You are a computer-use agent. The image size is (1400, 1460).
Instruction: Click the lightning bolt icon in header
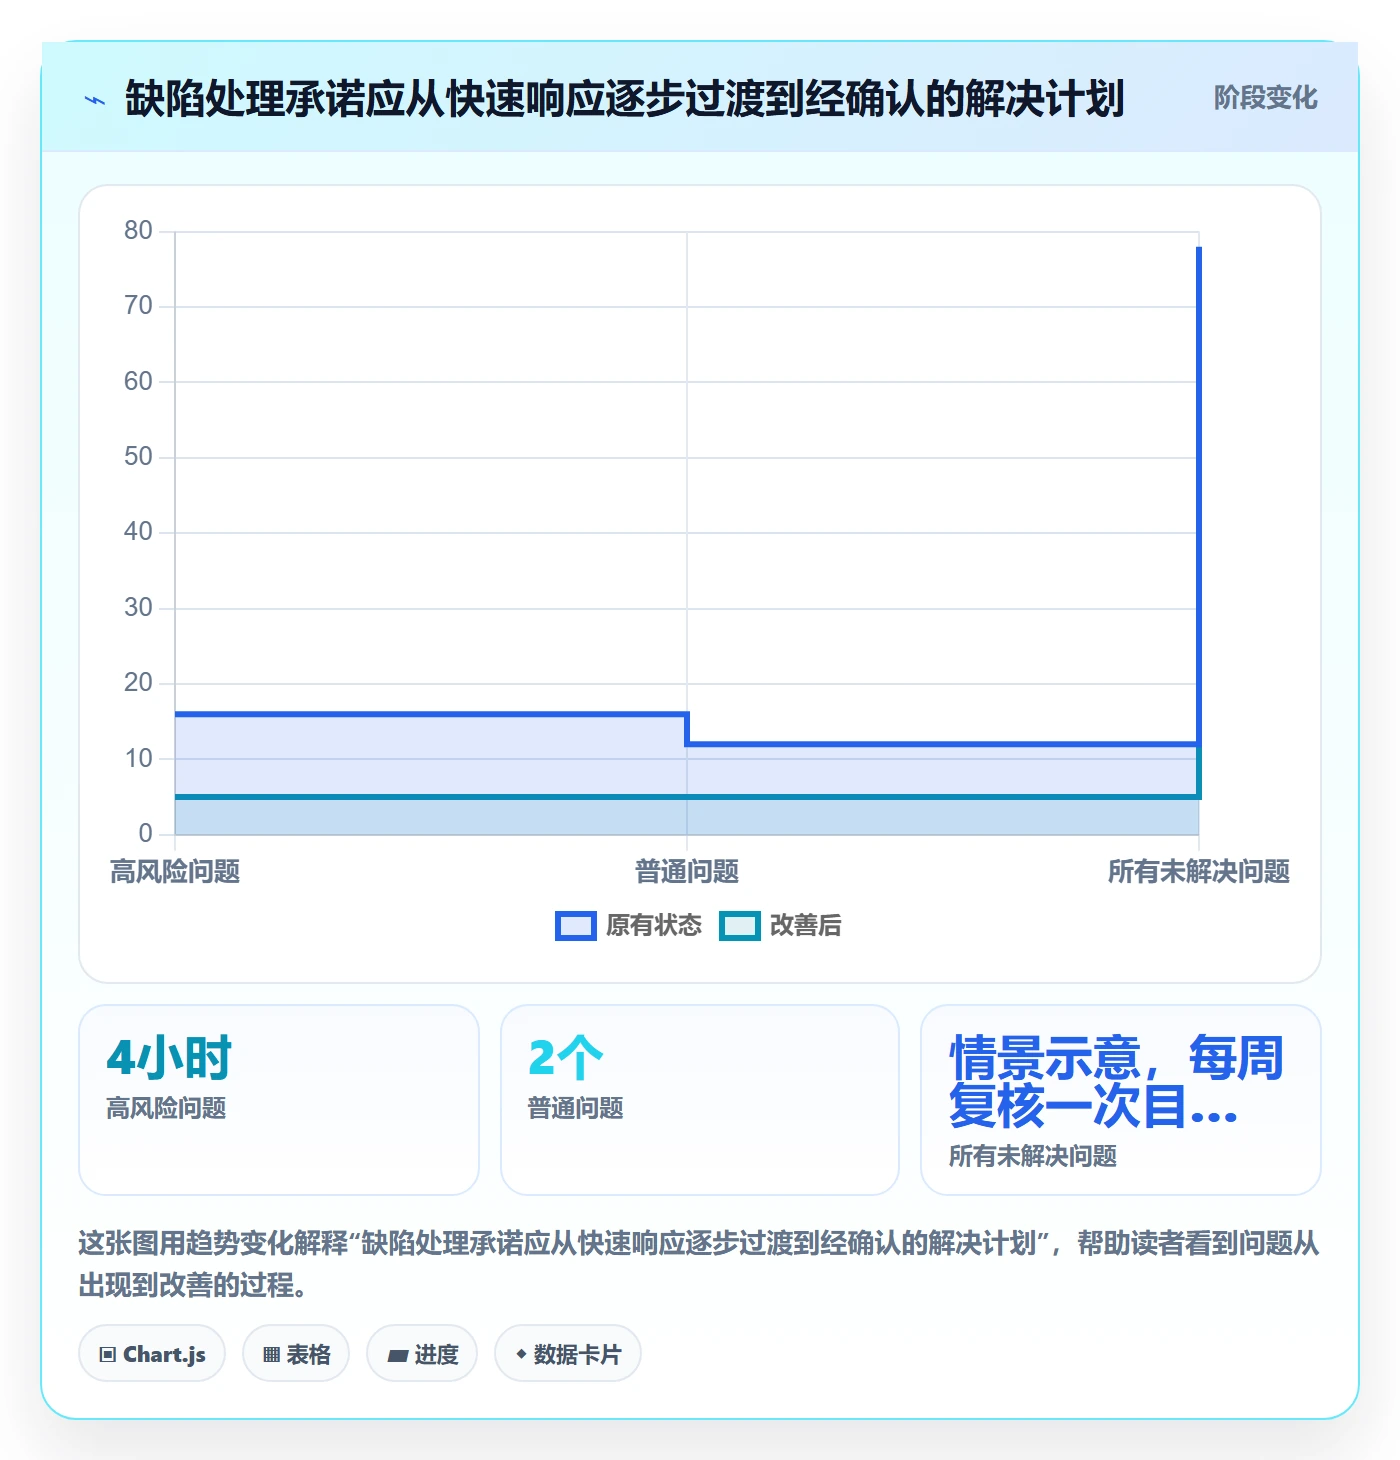pyautogui.click(x=95, y=100)
